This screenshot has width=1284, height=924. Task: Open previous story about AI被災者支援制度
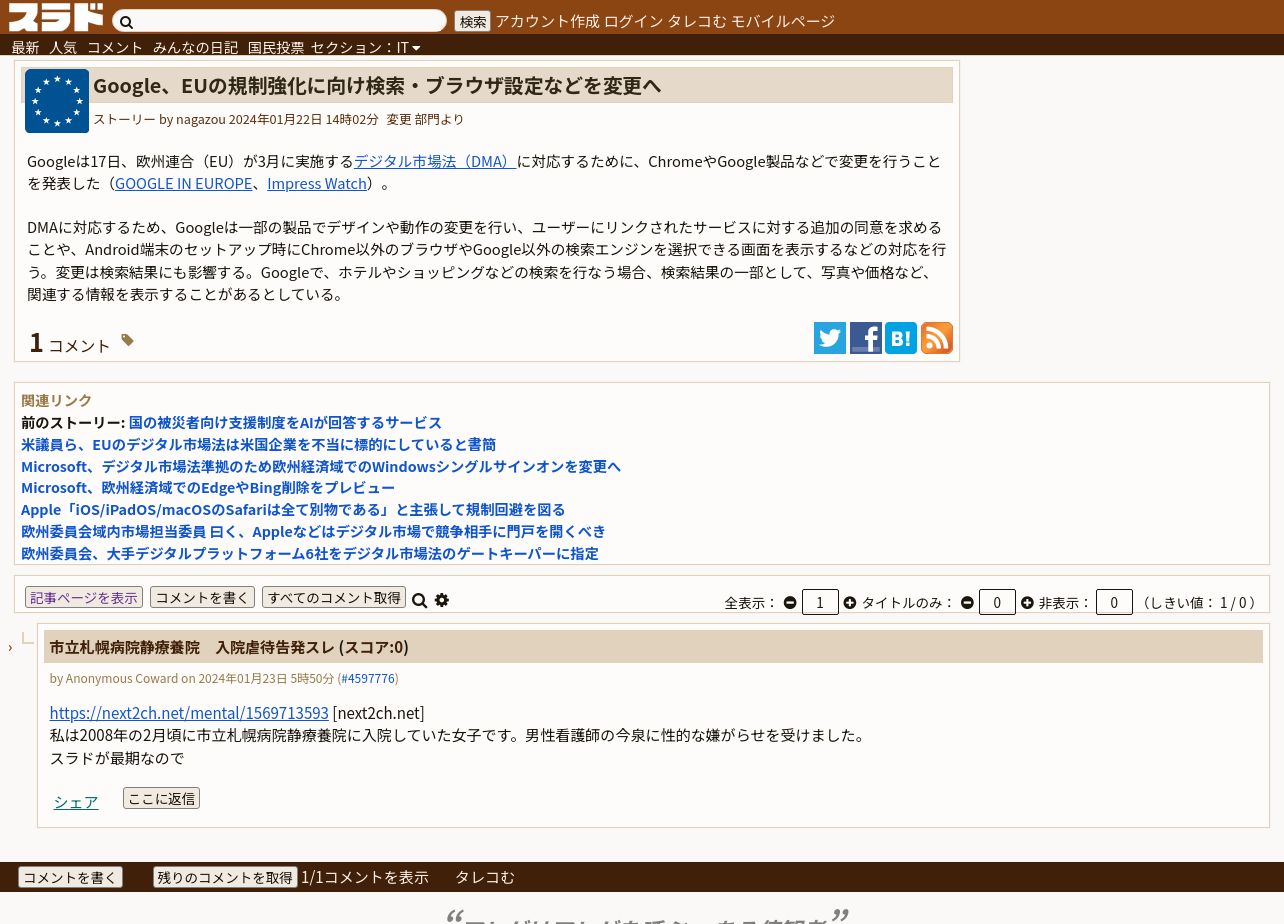[x=285, y=422]
